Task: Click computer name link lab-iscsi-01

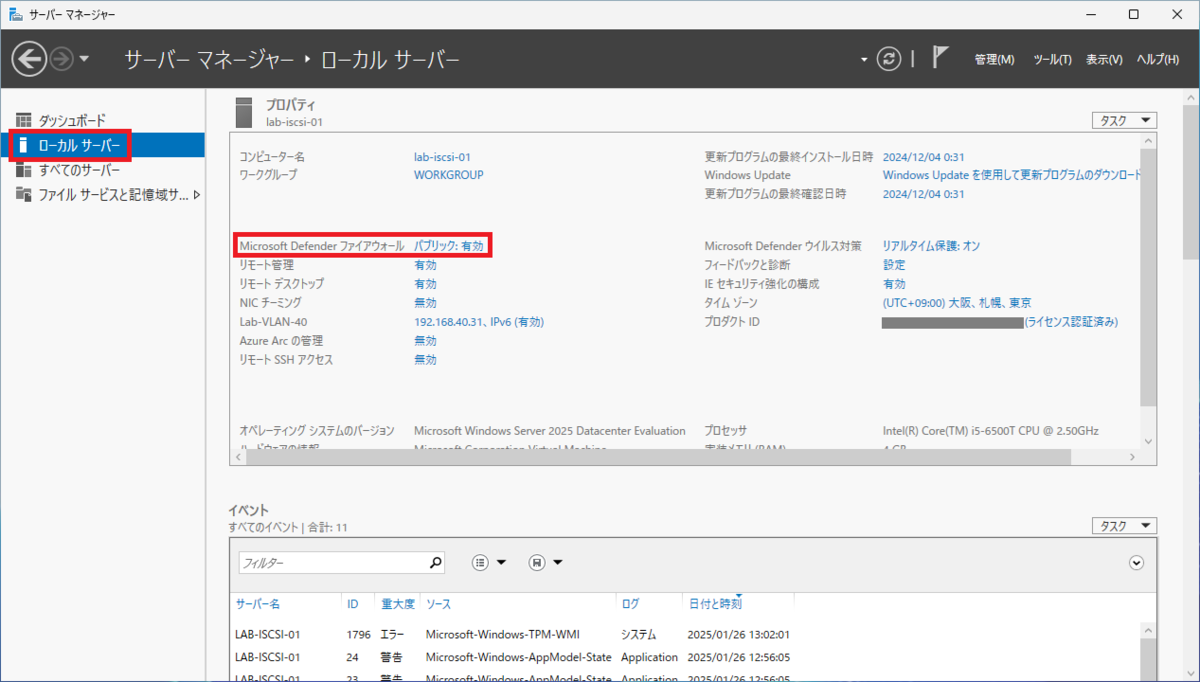Action: 442,157
